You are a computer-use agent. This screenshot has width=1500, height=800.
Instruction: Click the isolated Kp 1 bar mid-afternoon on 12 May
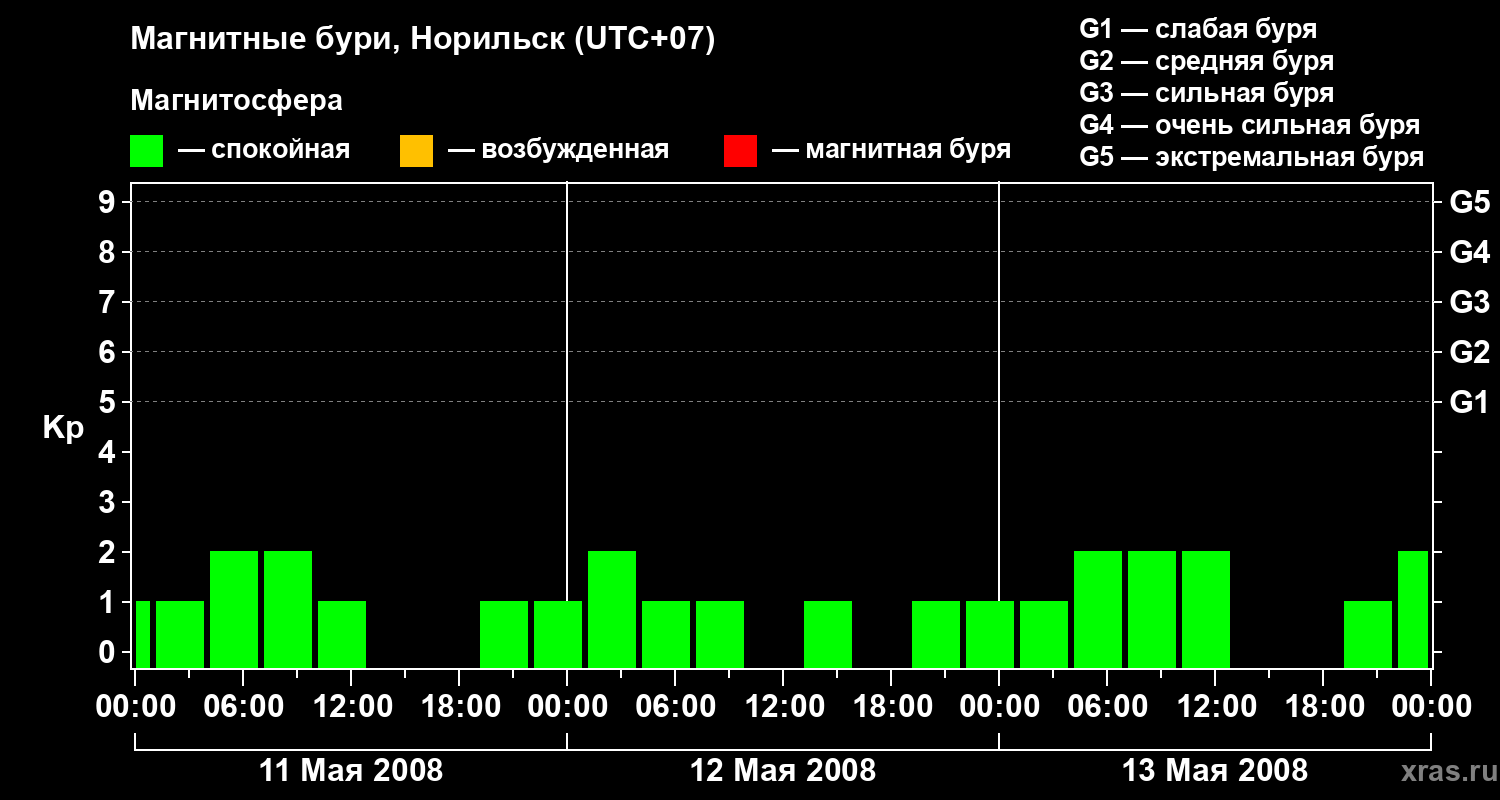tap(828, 634)
